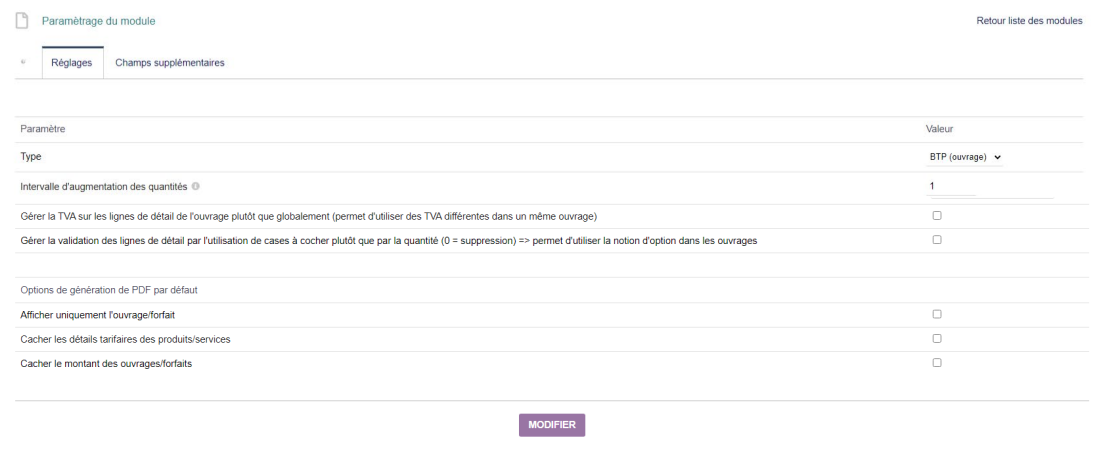Screen dimensions: 1104x449
Task: Click the Intervalle d'augmentation des quantités label
Action: point(104,186)
